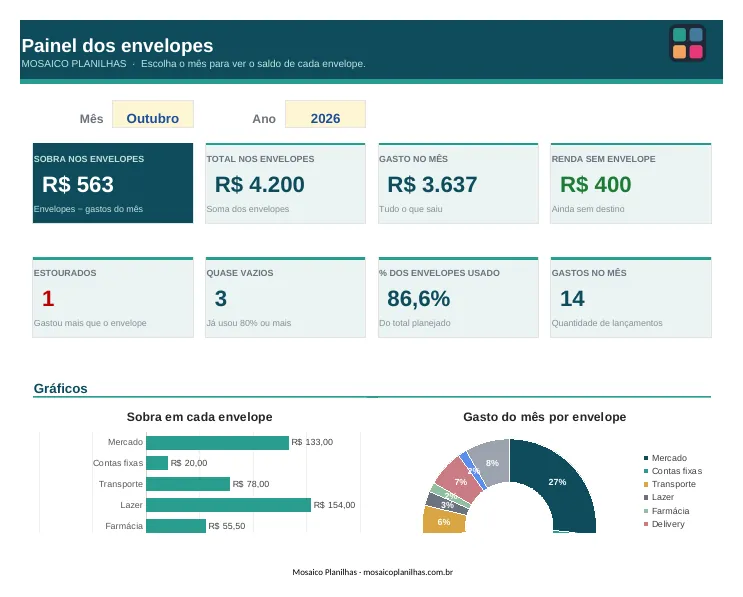
Task: Select the Mercado bar in the bar chart
Action: pyautogui.click(x=217, y=443)
